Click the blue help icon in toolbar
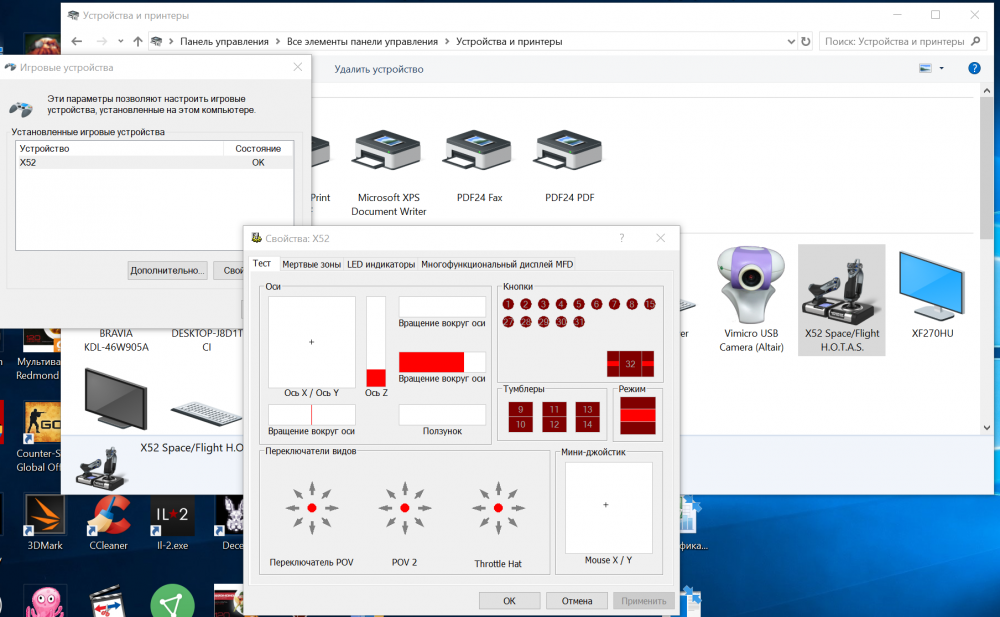 point(974,69)
